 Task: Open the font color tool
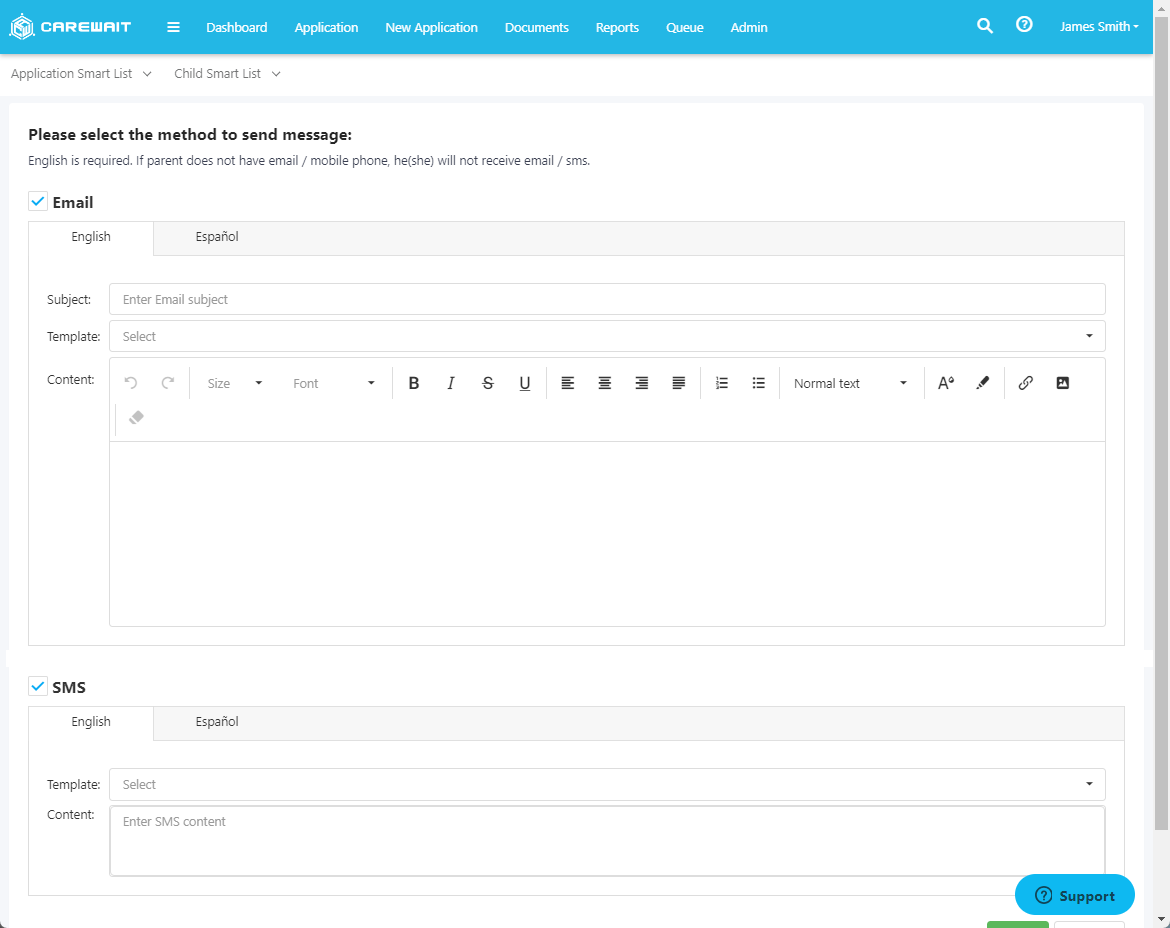(x=945, y=383)
